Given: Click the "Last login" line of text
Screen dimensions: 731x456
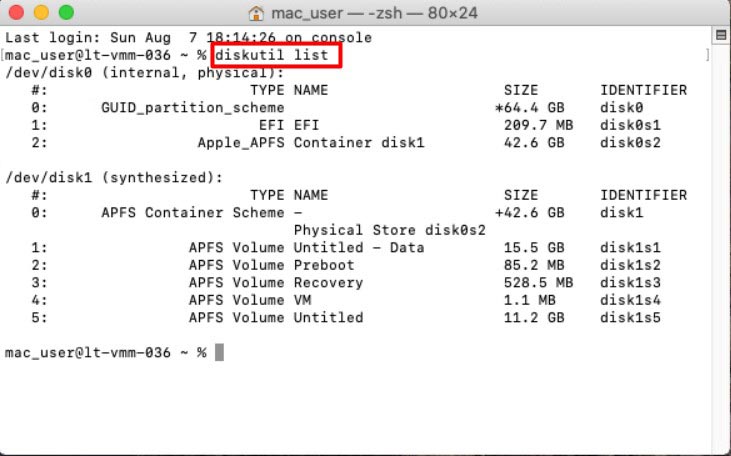Looking at the screenshot, I should tap(189, 38).
